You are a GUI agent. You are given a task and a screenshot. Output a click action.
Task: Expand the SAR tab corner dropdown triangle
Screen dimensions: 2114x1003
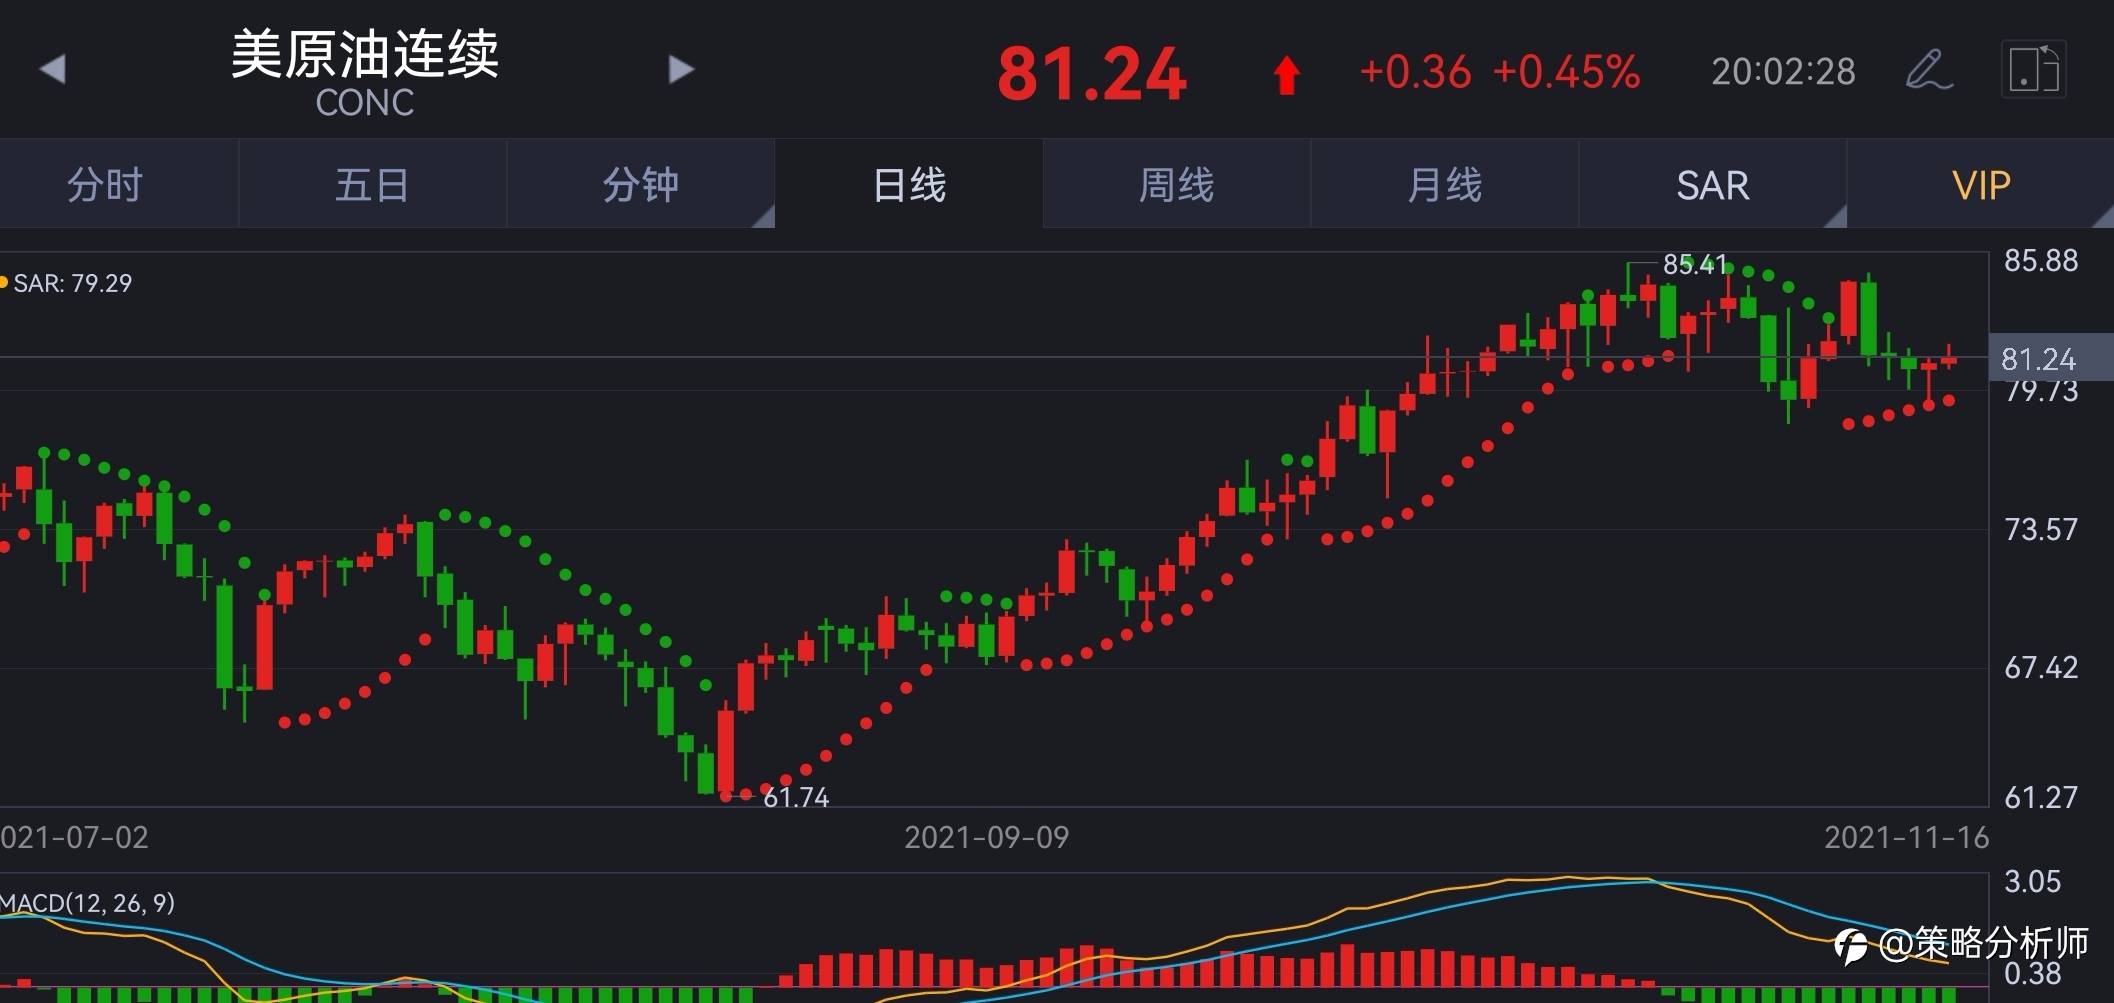[x=1836, y=217]
